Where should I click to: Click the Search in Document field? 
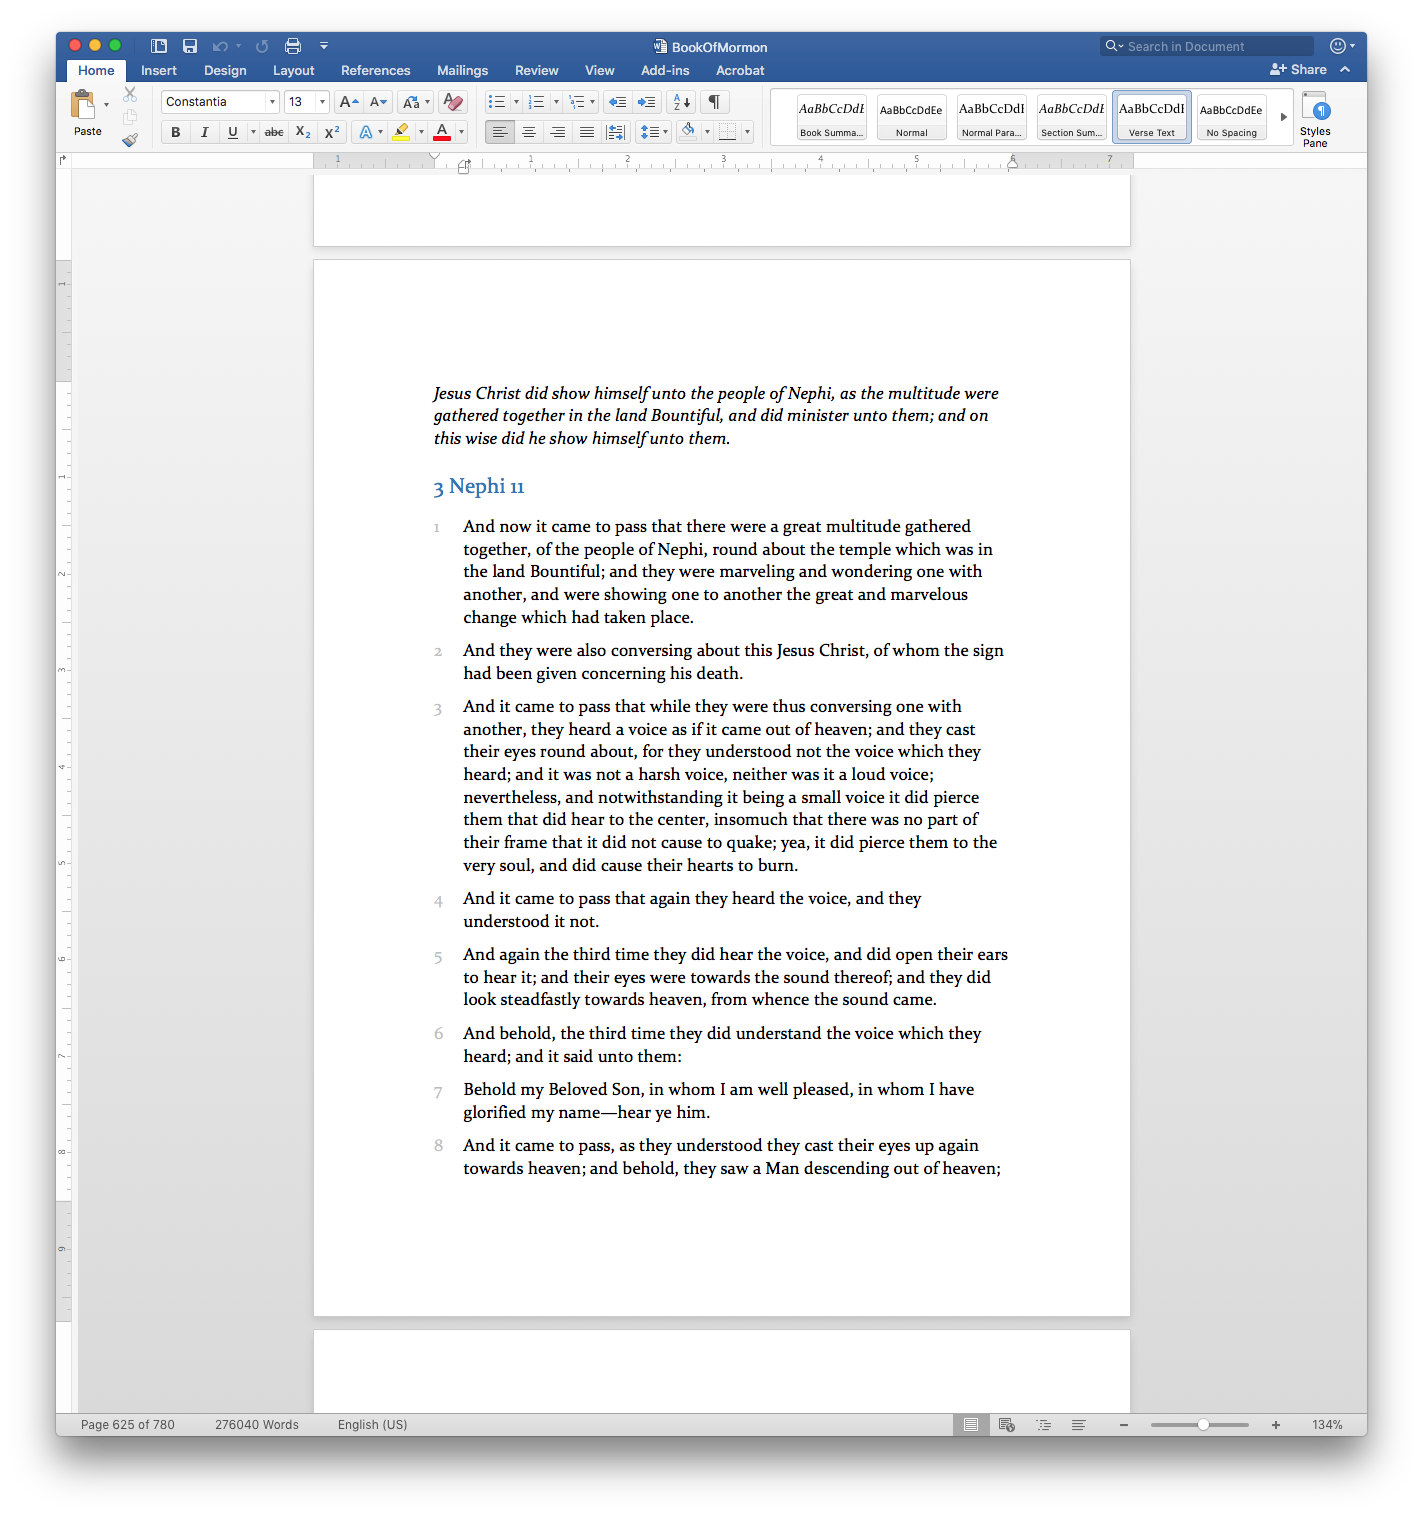pos(1207,46)
